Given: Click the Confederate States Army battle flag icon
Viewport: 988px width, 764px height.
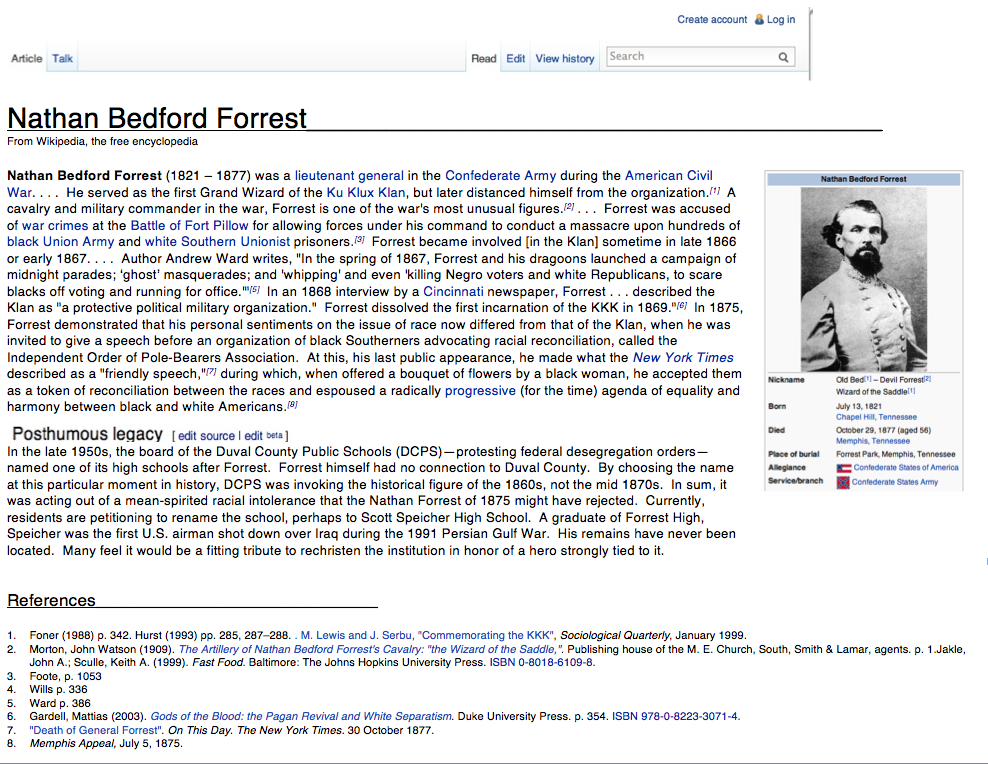Looking at the screenshot, I should pos(844,482).
